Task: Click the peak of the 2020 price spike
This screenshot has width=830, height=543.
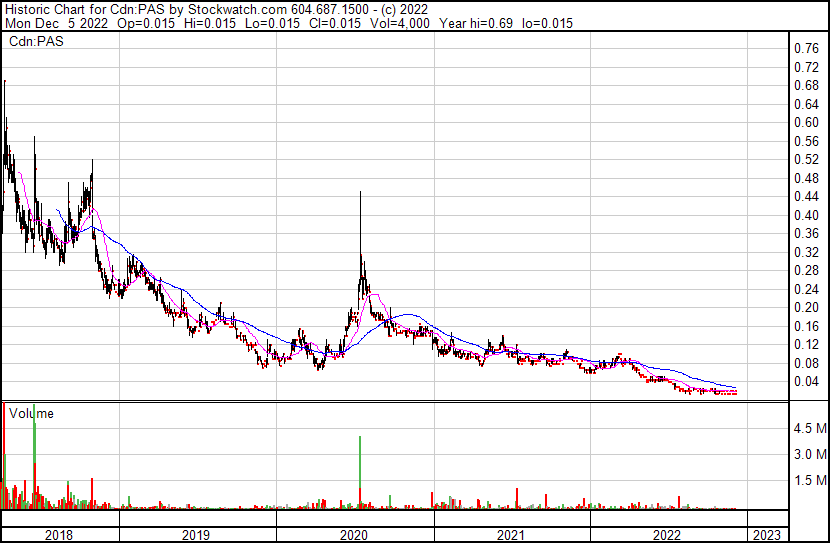Action: 360,194
